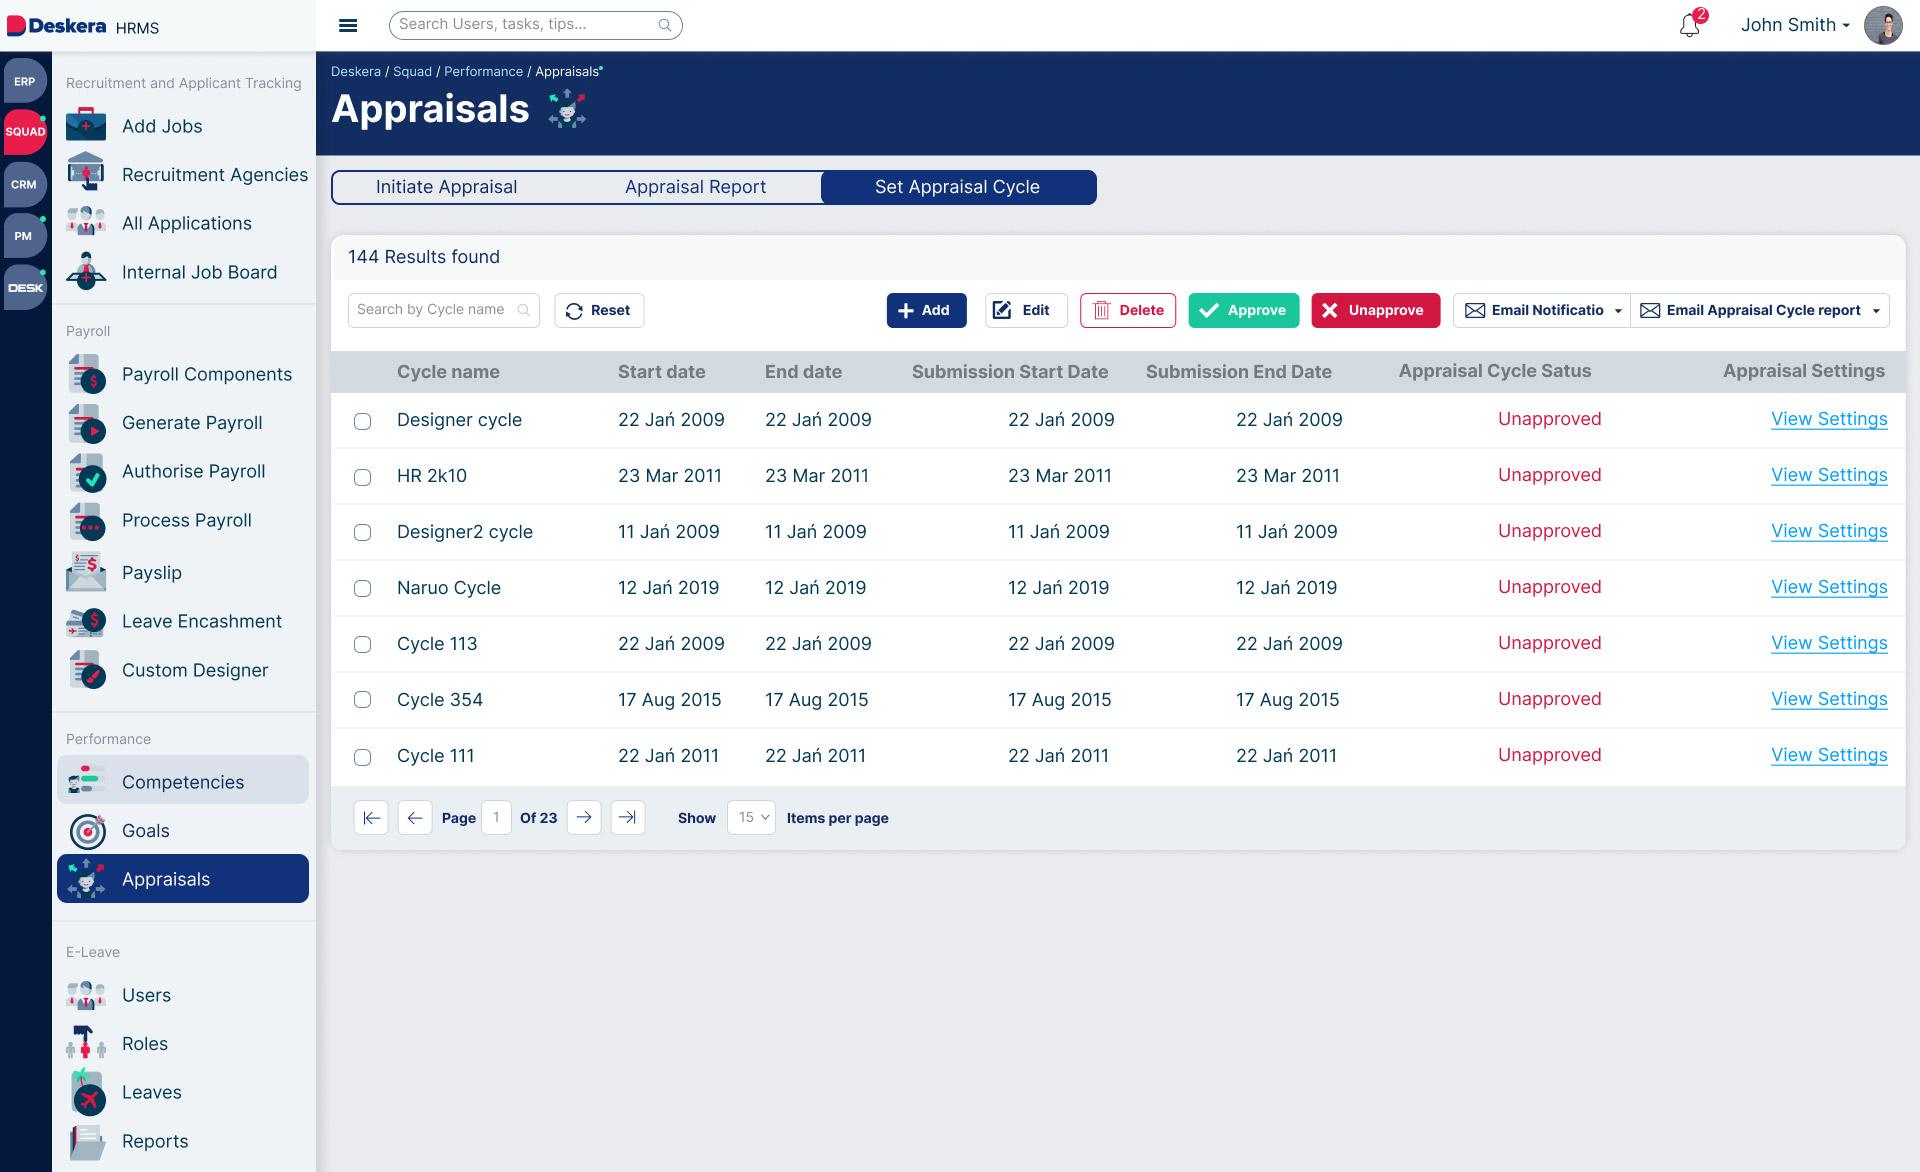Open the hamburger menu icon
The image size is (1920, 1172).
click(348, 25)
